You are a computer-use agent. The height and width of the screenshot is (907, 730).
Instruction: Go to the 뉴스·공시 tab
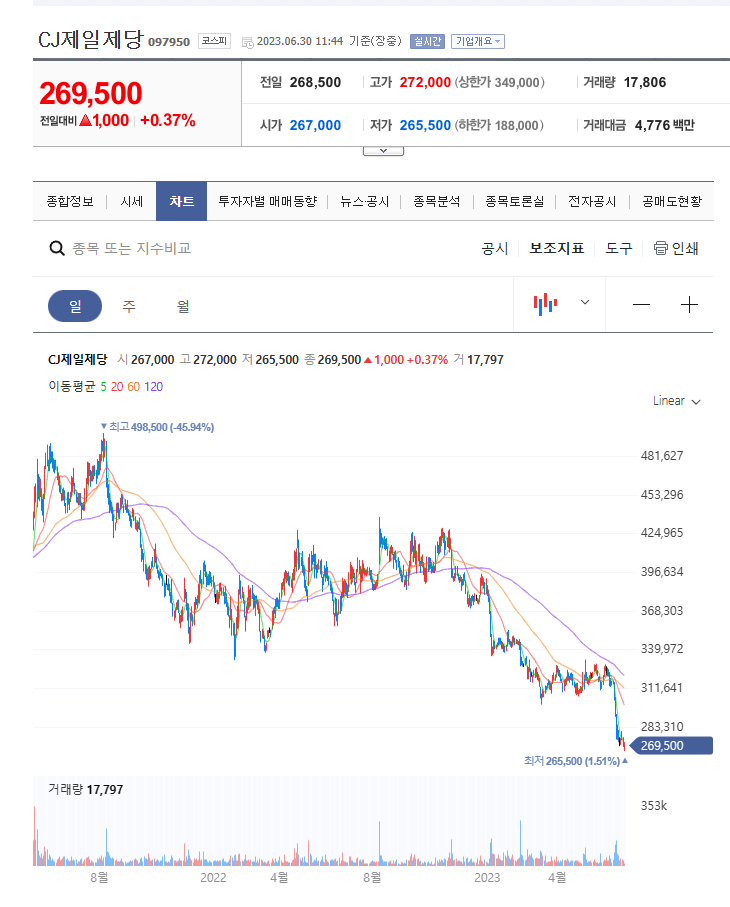point(364,201)
